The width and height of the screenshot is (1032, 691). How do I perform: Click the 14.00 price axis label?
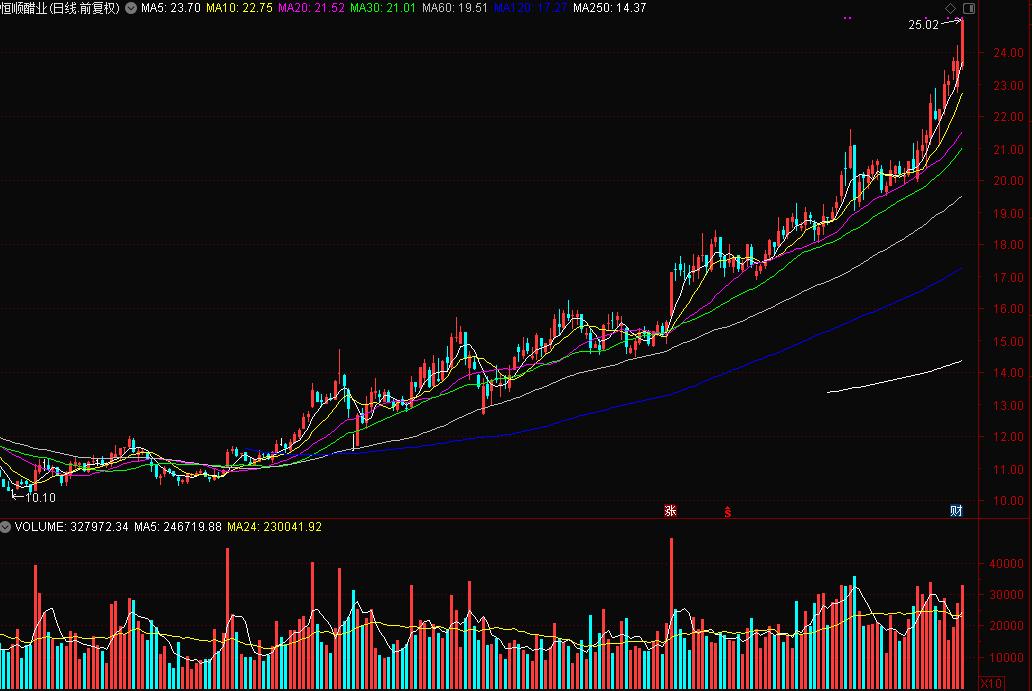pos(1008,372)
